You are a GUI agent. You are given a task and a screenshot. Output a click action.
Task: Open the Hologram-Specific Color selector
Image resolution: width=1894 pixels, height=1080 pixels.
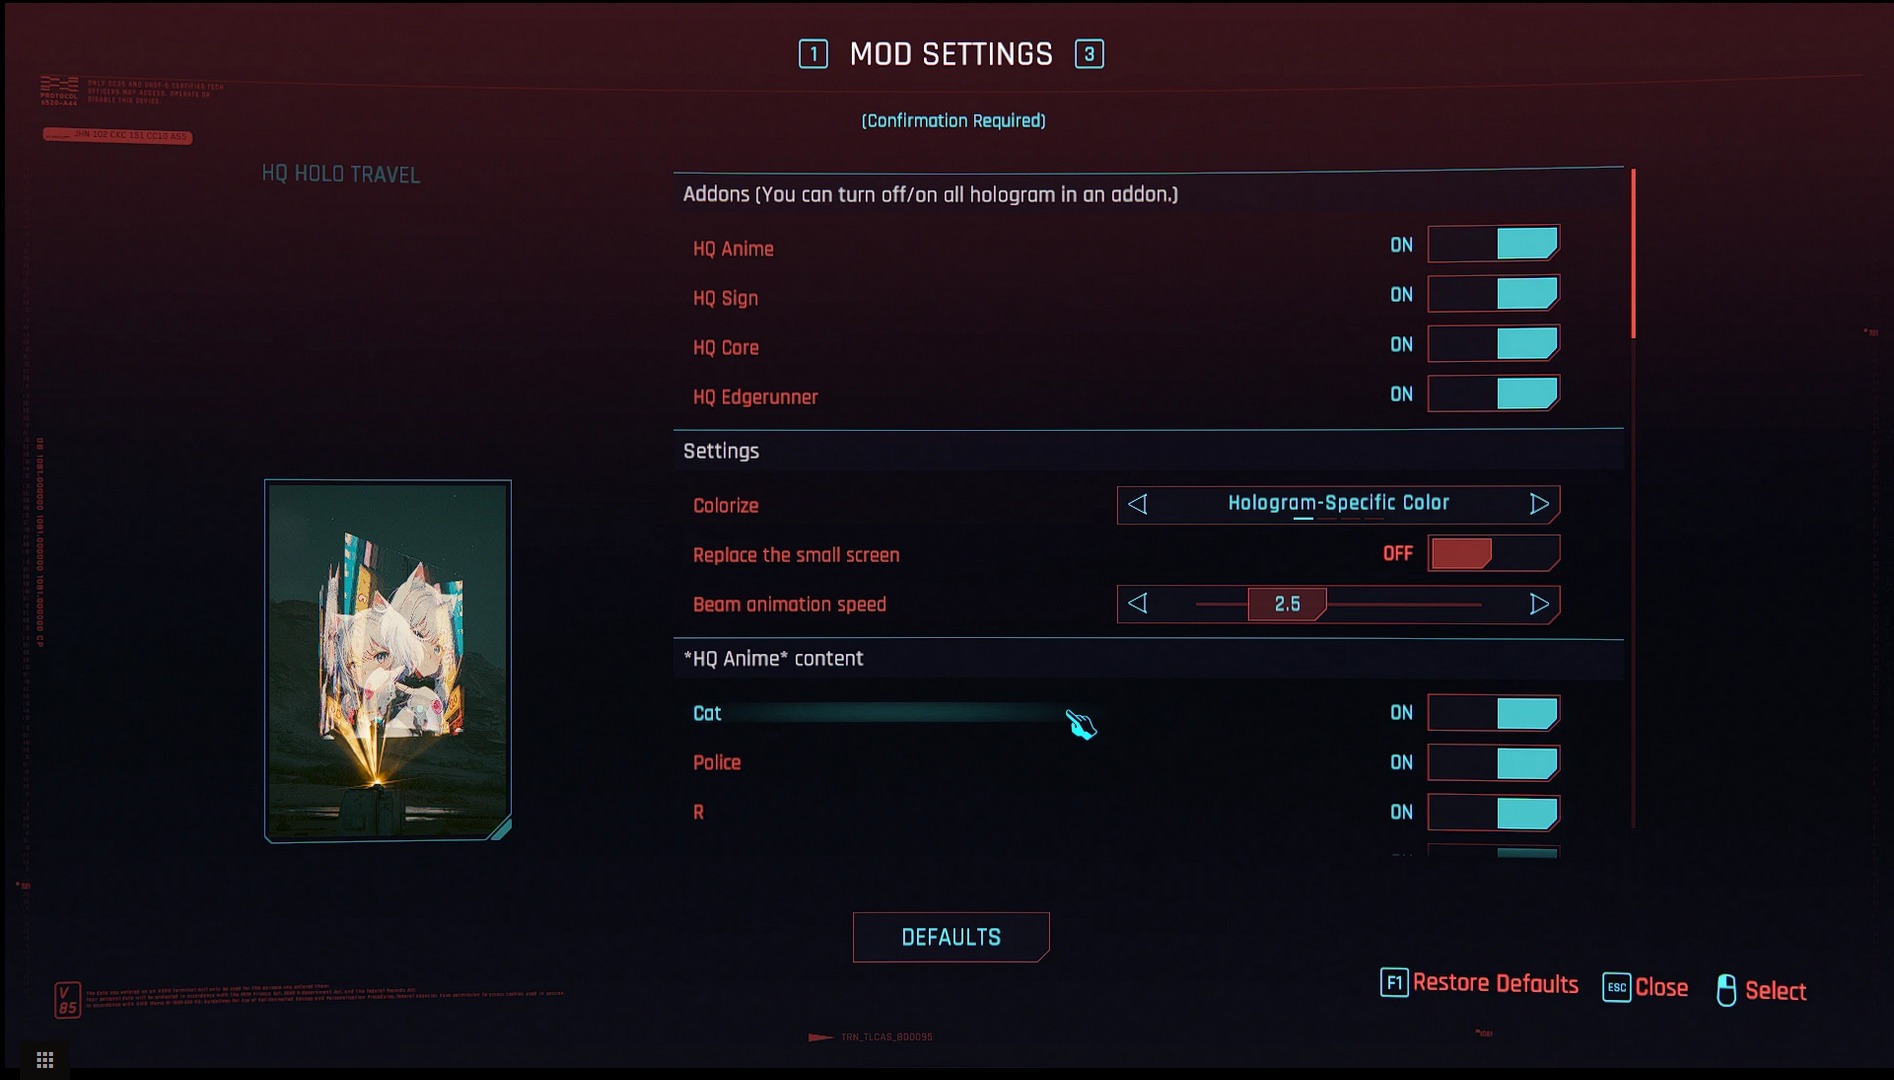pyautogui.click(x=1338, y=504)
